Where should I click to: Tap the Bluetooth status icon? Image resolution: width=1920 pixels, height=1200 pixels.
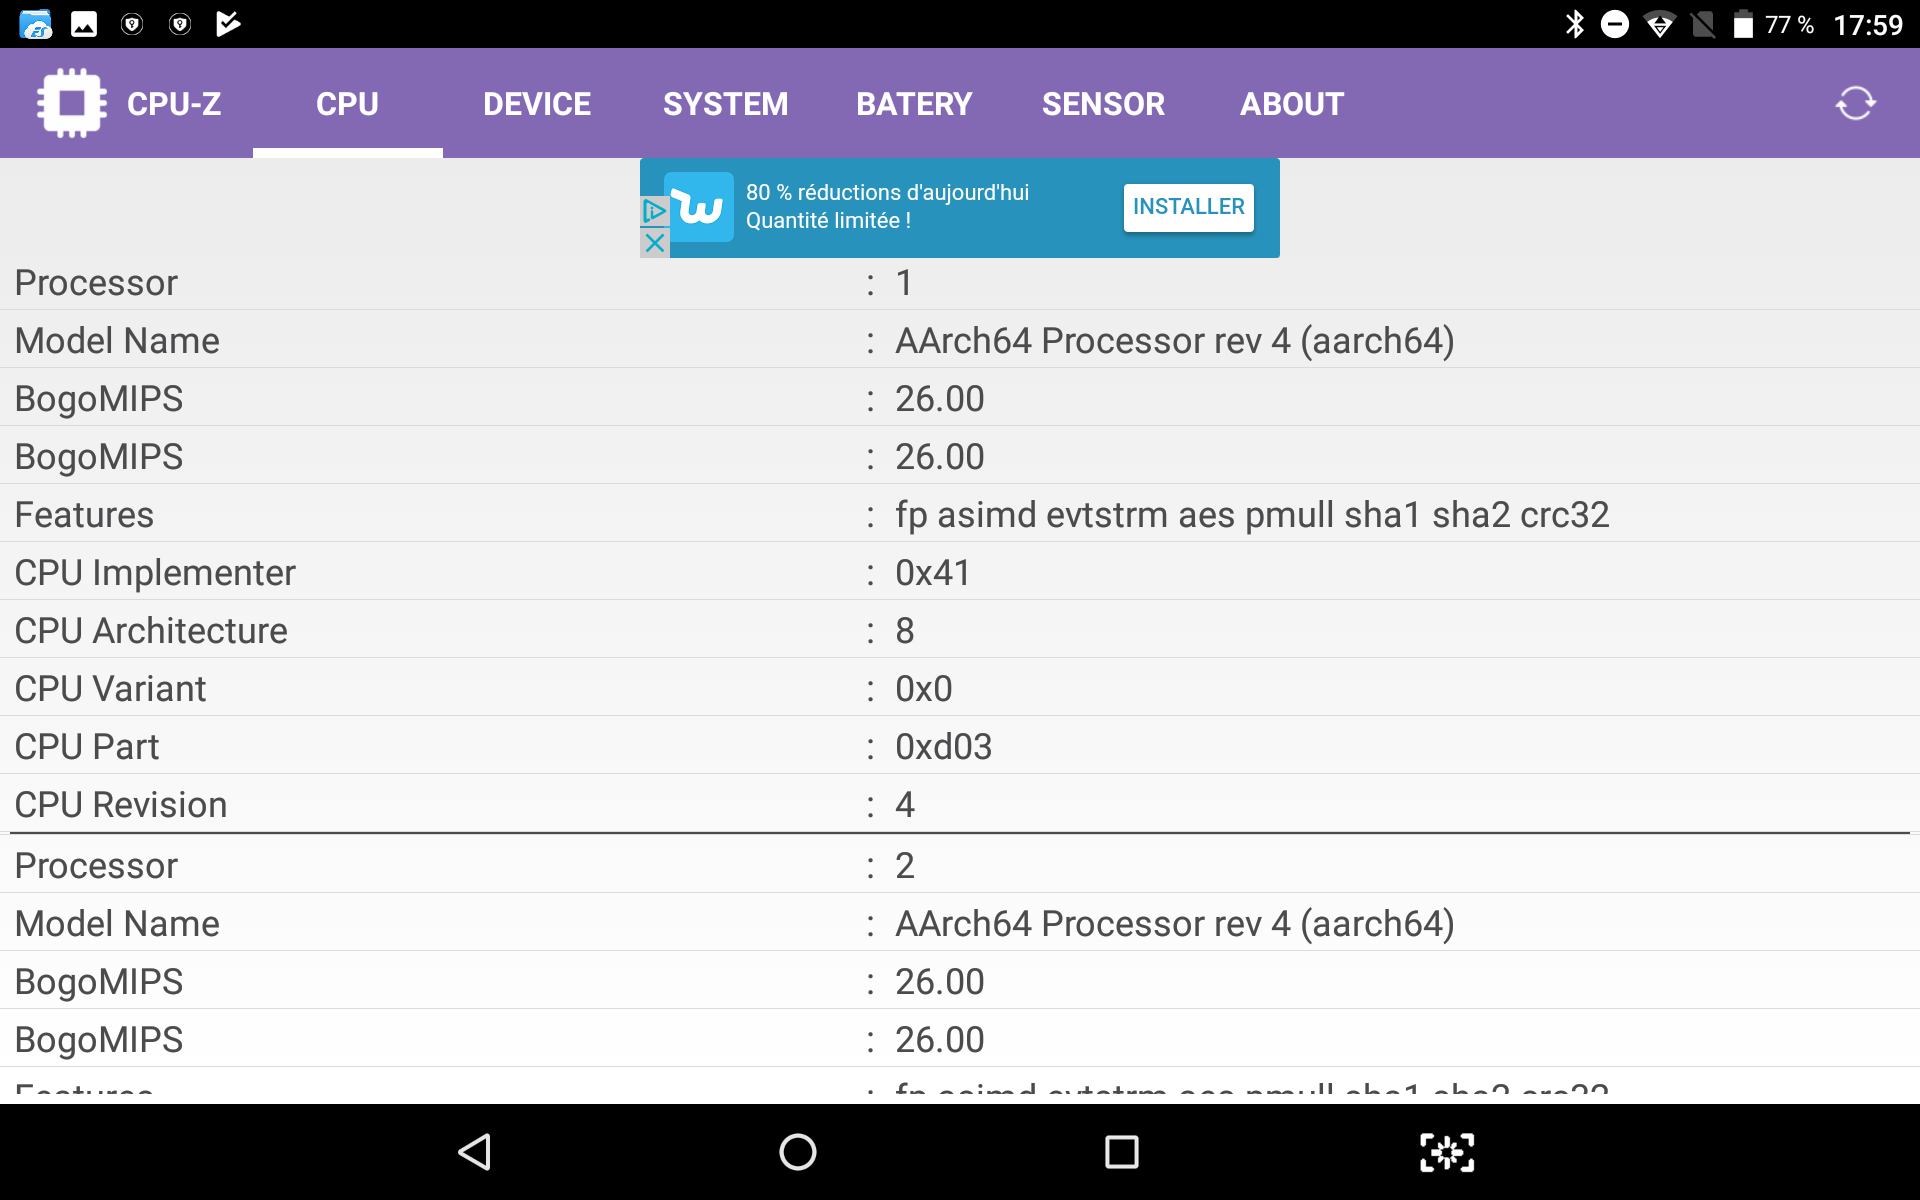click(1575, 24)
